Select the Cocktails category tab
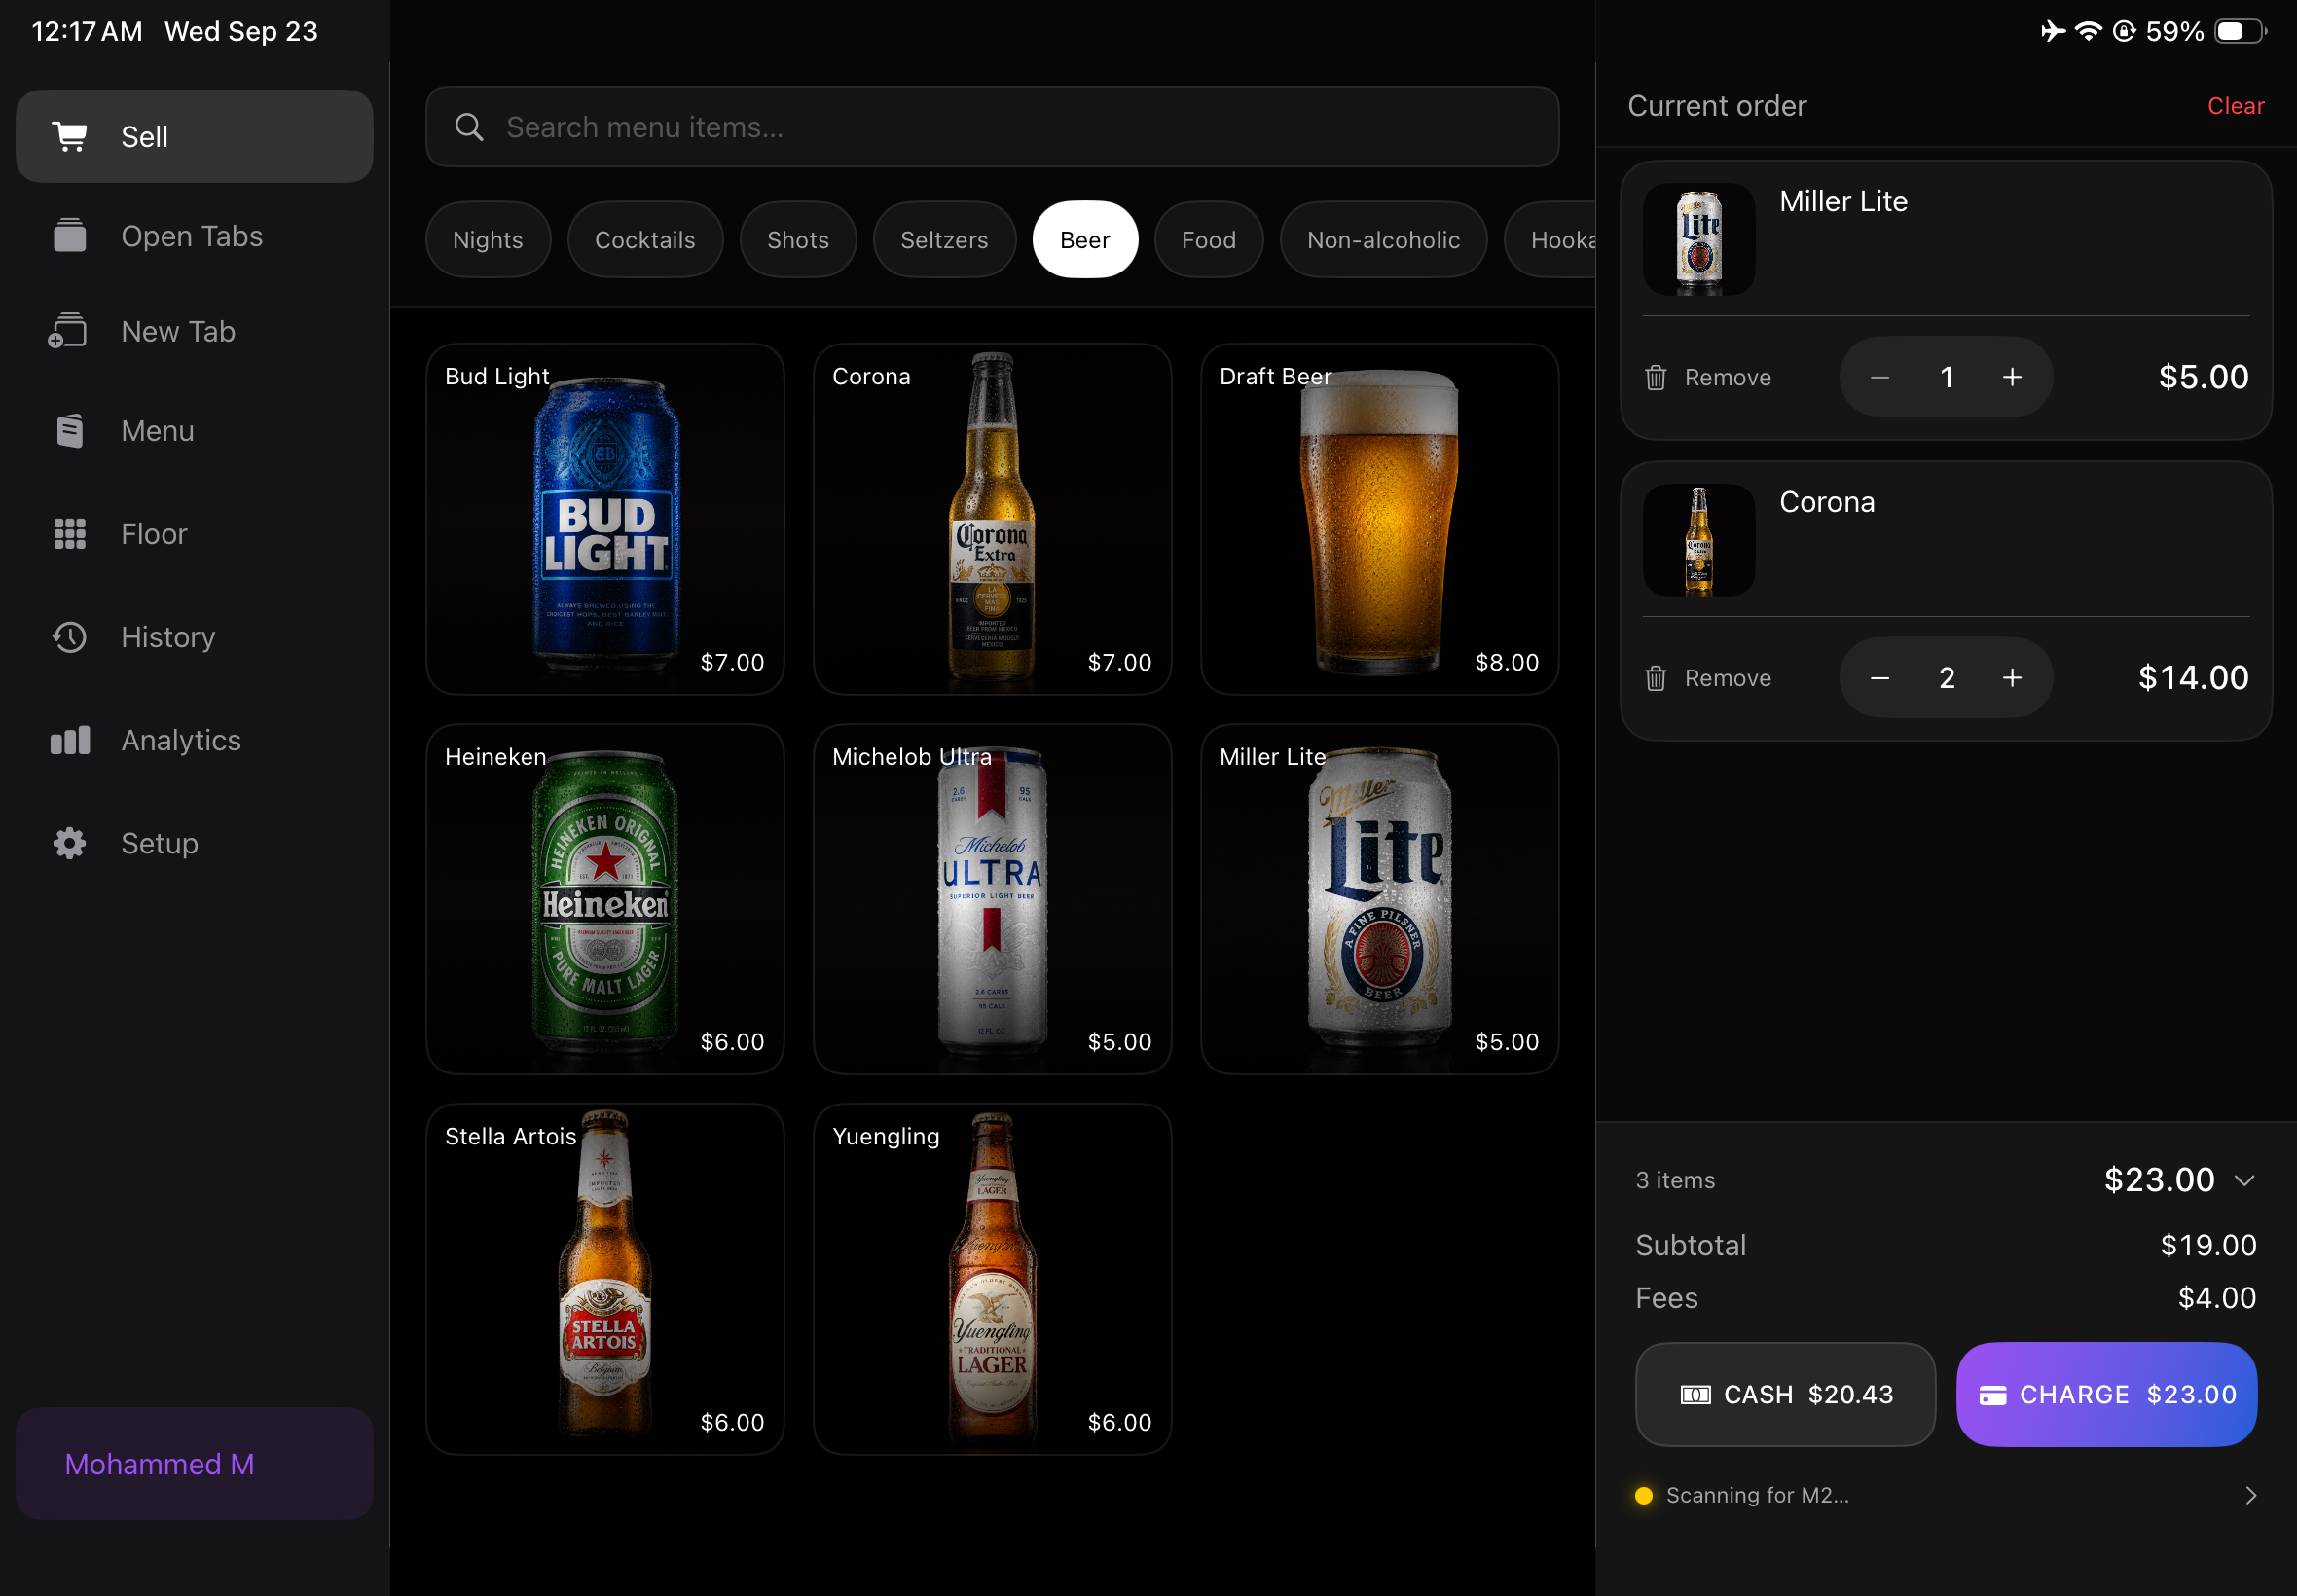Screen dimensions: 2297x1596 [x=645, y=240]
